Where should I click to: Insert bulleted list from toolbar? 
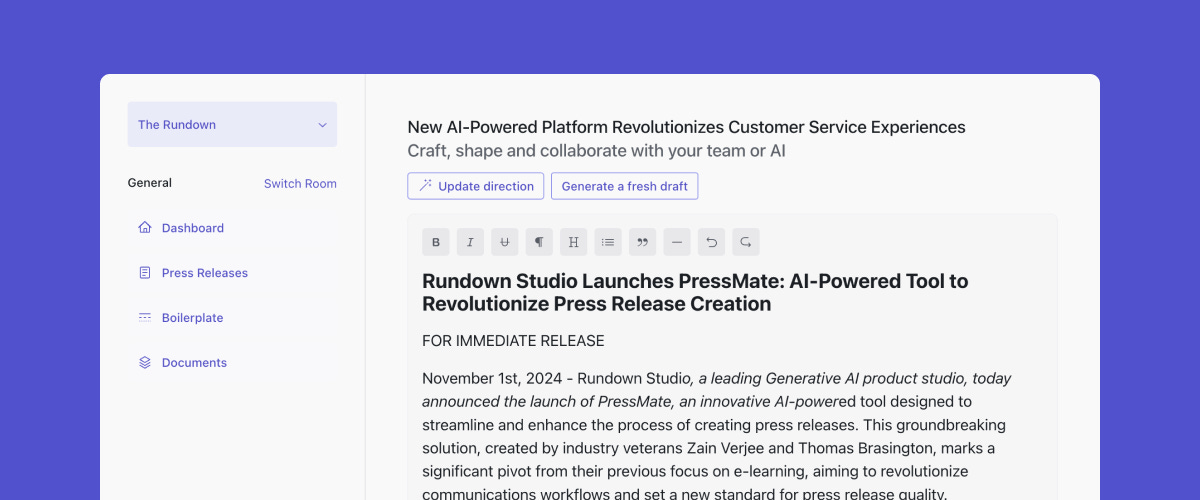coord(608,242)
